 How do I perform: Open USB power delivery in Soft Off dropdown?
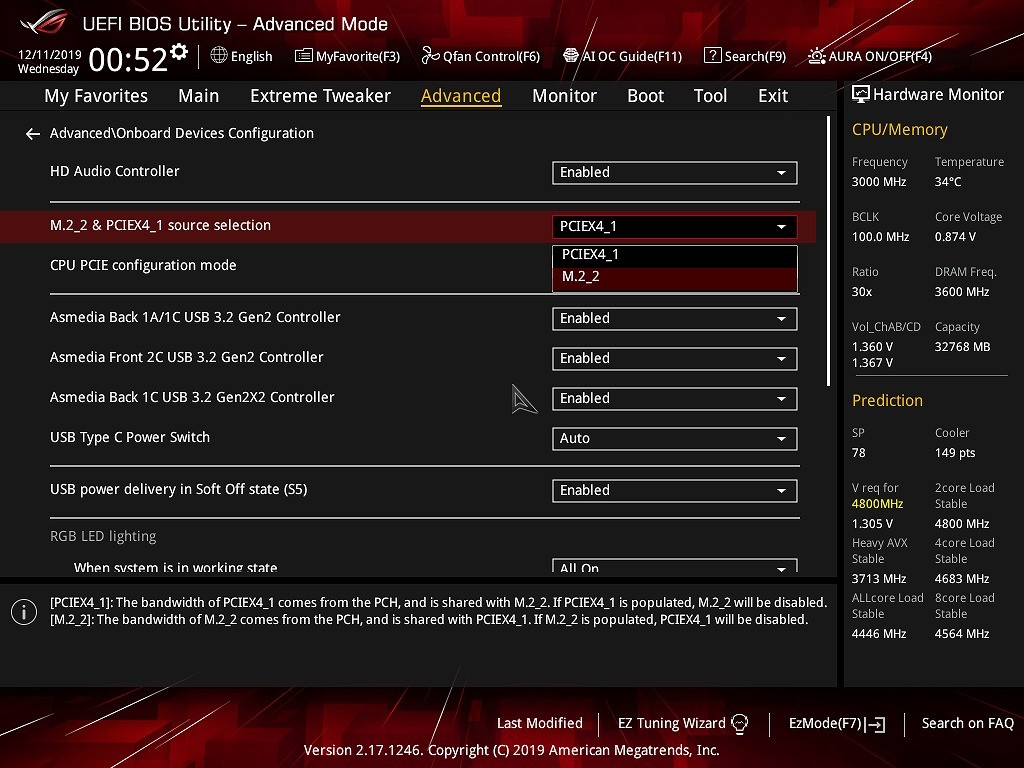tap(674, 490)
